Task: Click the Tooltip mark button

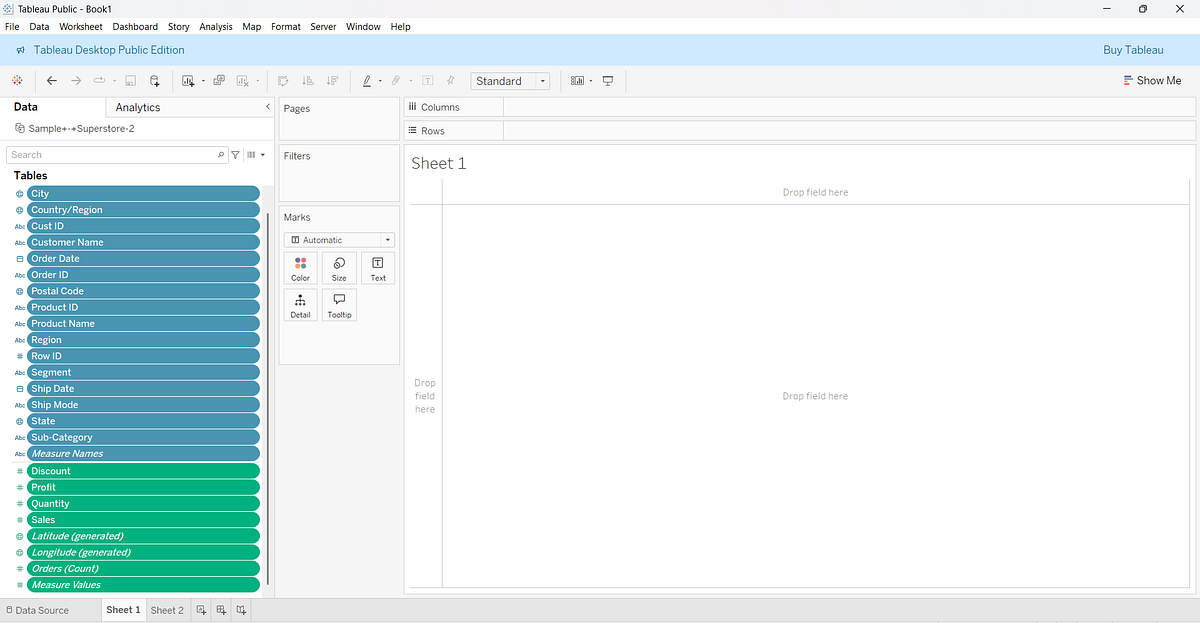Action: click(339, 304)
